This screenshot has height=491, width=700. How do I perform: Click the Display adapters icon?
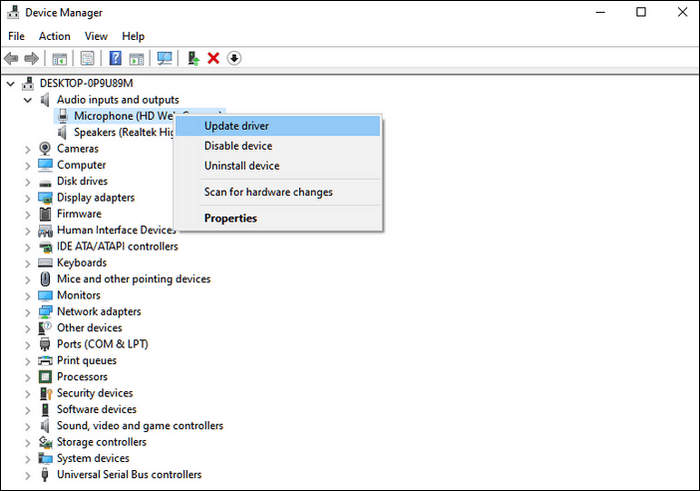coord(45,198)
